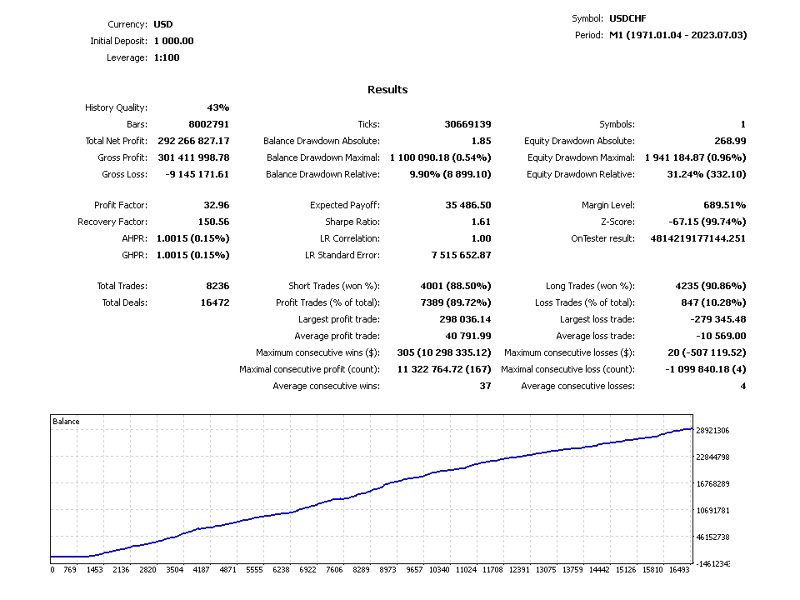Screen dimensions: 800x600
Task: Click the Equity Drawdown Relative value 31.24%
Action: coord(706,174)
